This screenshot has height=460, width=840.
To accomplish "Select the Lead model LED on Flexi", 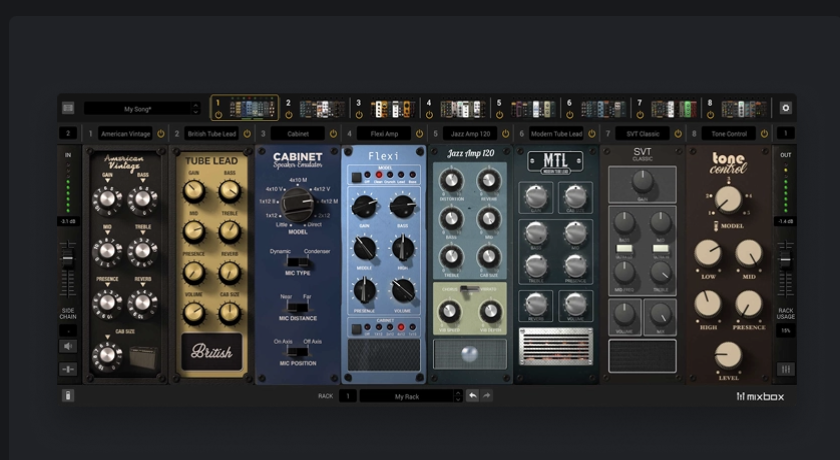I will click(401, 175).
